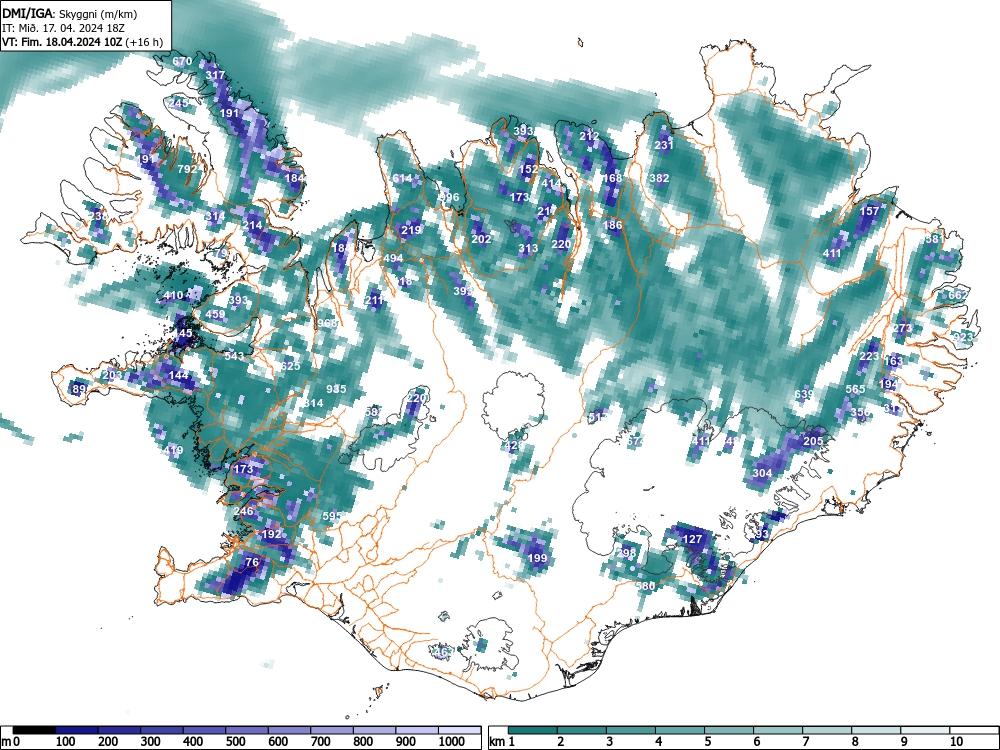Click the visibility value '273' on the map
The height and width of the screenshot is (750, 1000).
pyautogui.click(x=902, y=328)
